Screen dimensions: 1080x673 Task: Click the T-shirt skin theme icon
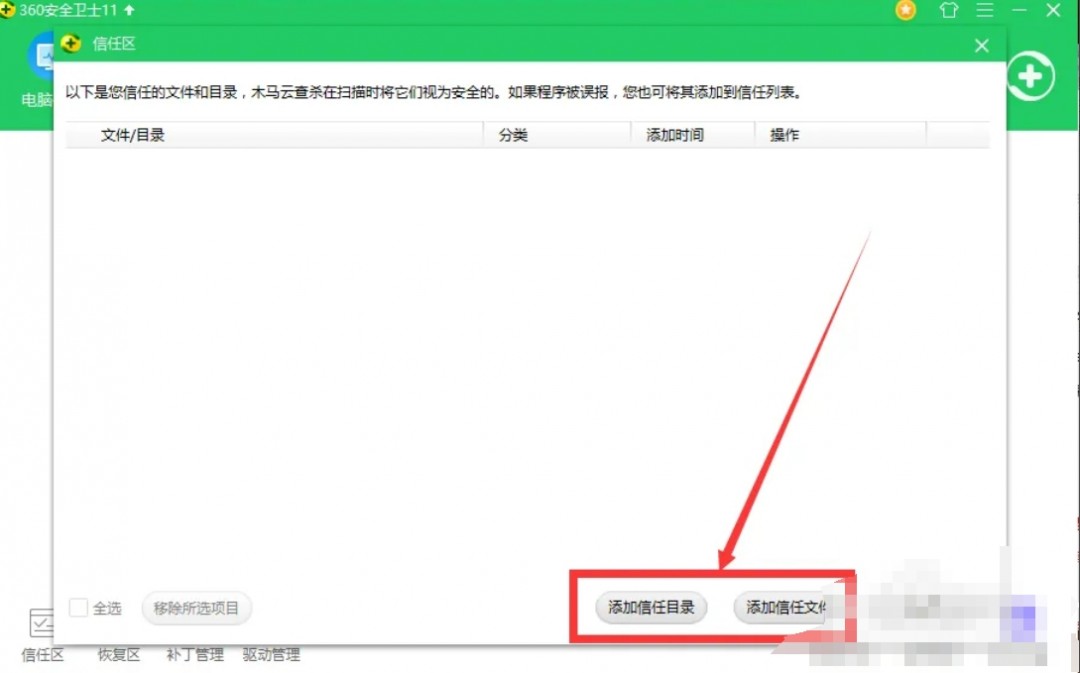(947, 11)
